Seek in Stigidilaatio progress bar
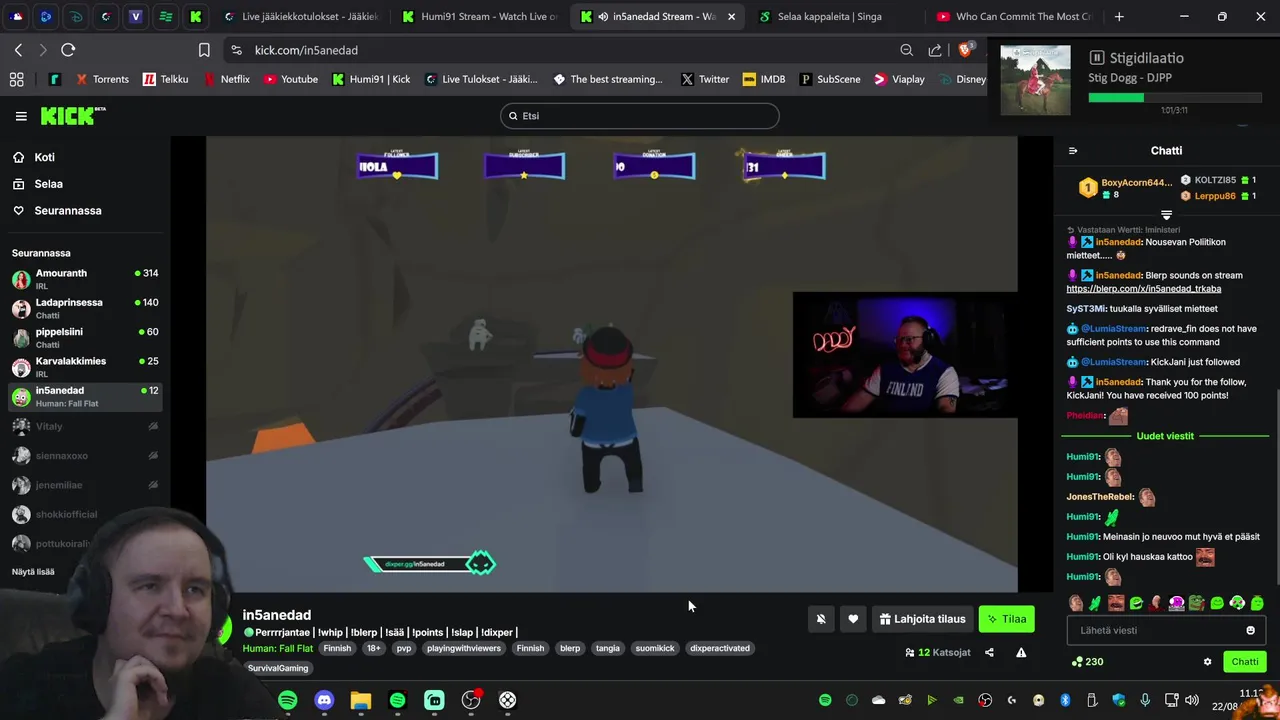The height and width of the screenshot is (720, 1280). 1174,97
